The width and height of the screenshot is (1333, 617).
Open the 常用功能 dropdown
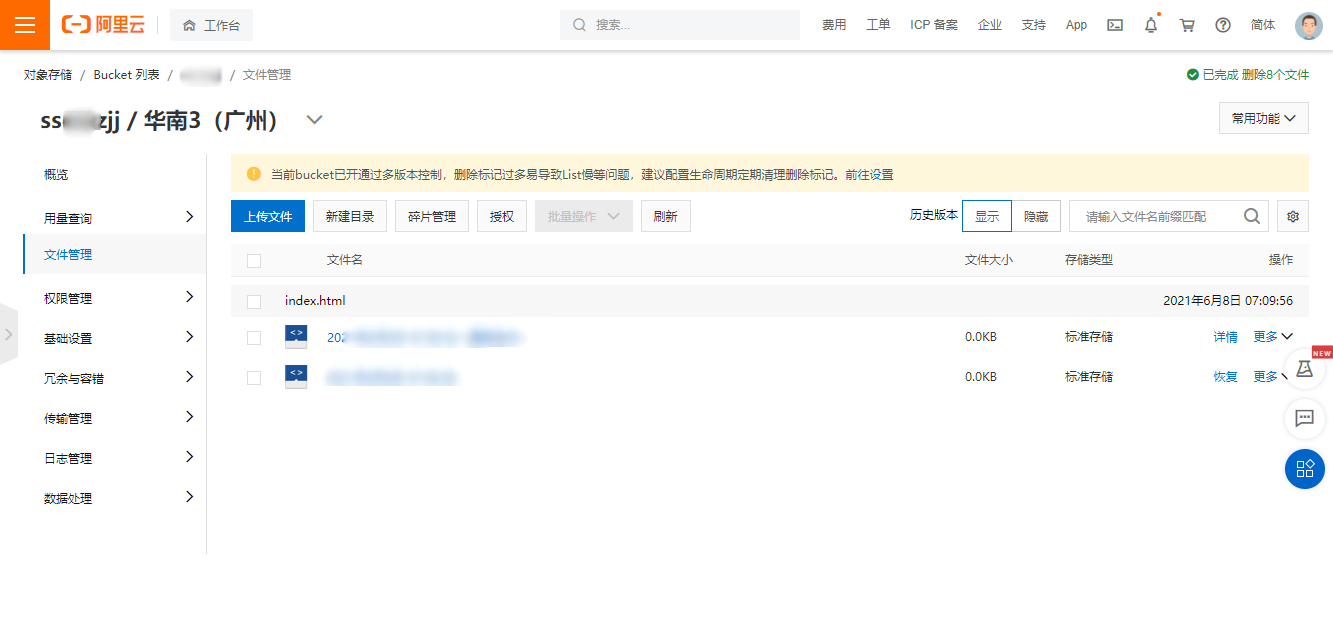pyautogui.click(x=1264, y=118)
